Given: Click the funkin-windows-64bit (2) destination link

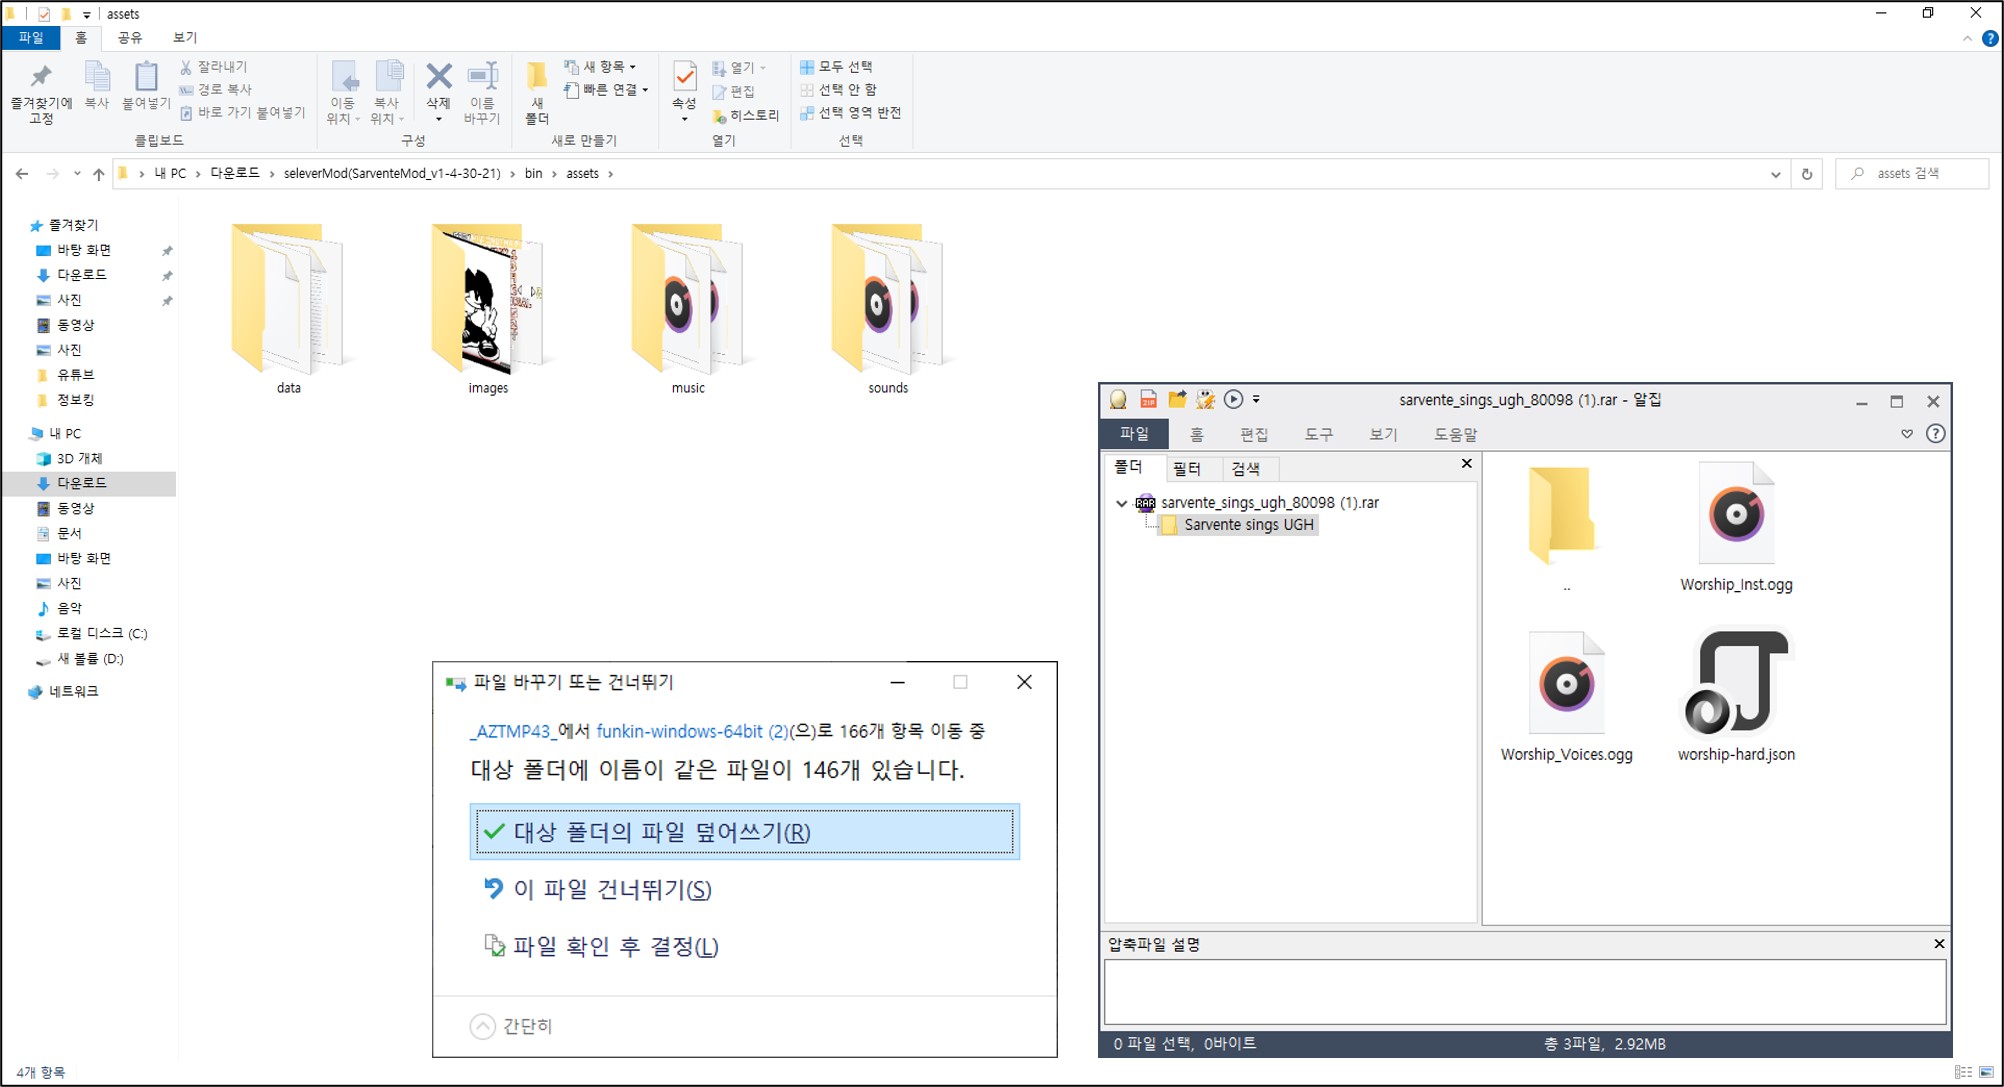Looking at the screenshot, I should click(x=692, y=731).
